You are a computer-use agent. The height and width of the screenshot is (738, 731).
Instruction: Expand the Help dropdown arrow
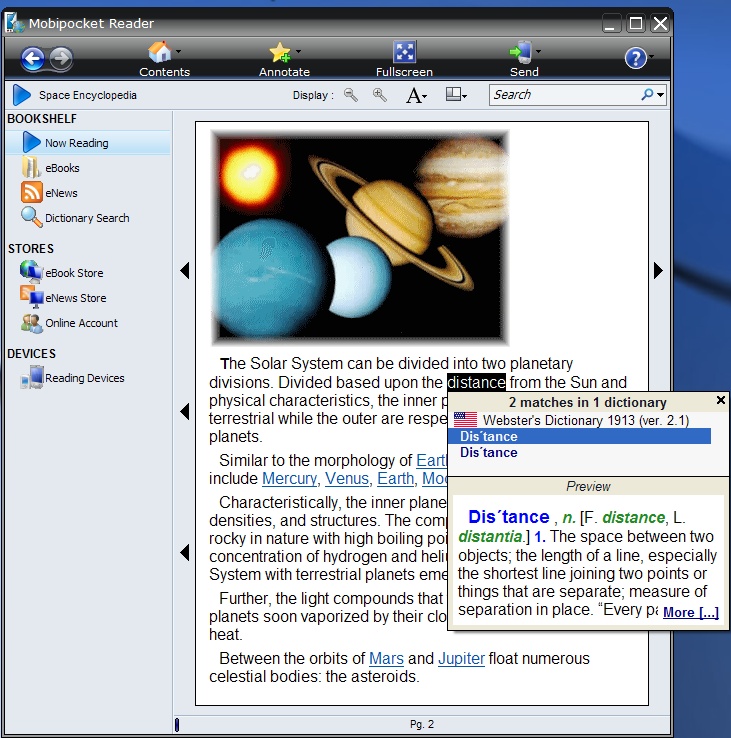(651, 56)
